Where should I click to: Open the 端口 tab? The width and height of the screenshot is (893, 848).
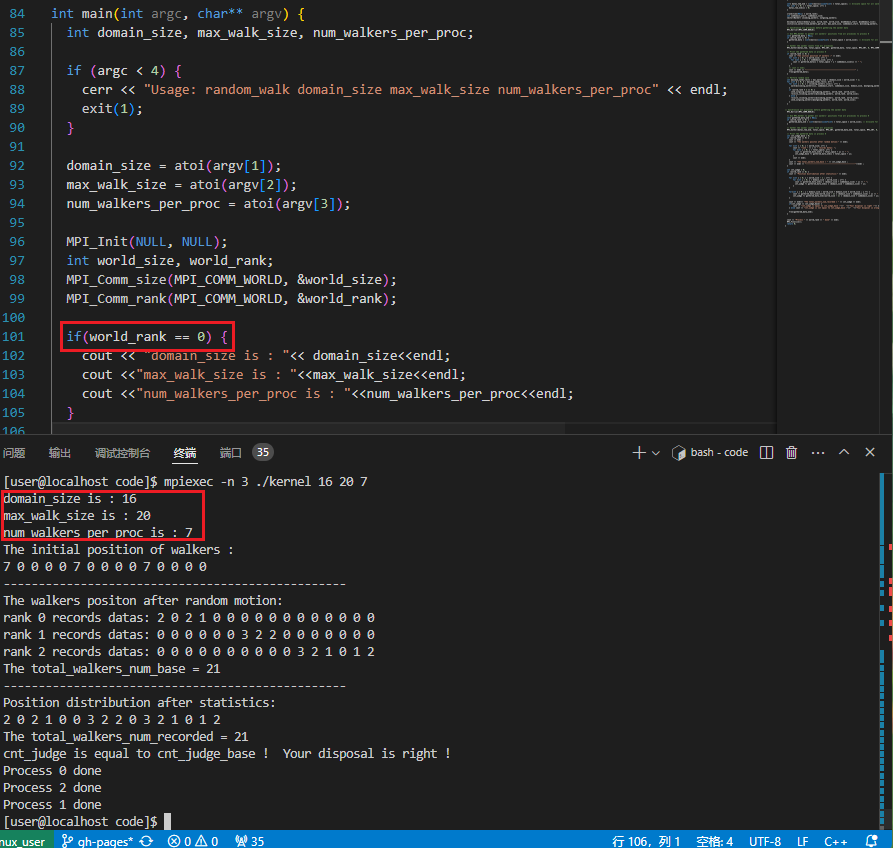231,453
